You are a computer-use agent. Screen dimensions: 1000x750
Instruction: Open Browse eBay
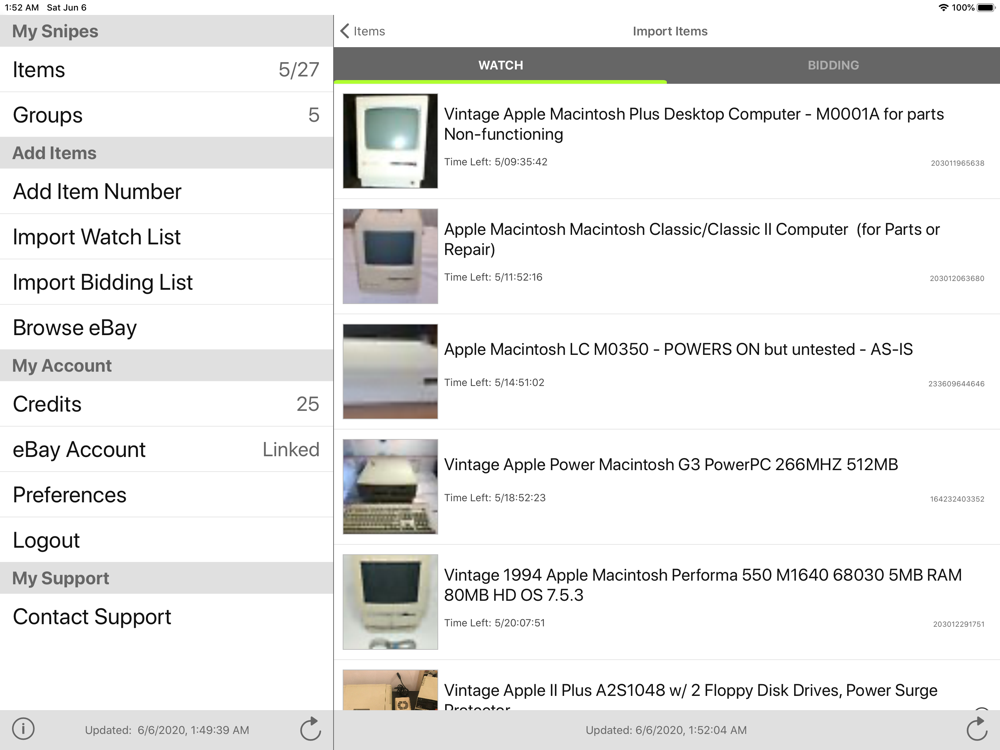pos(166,327)
